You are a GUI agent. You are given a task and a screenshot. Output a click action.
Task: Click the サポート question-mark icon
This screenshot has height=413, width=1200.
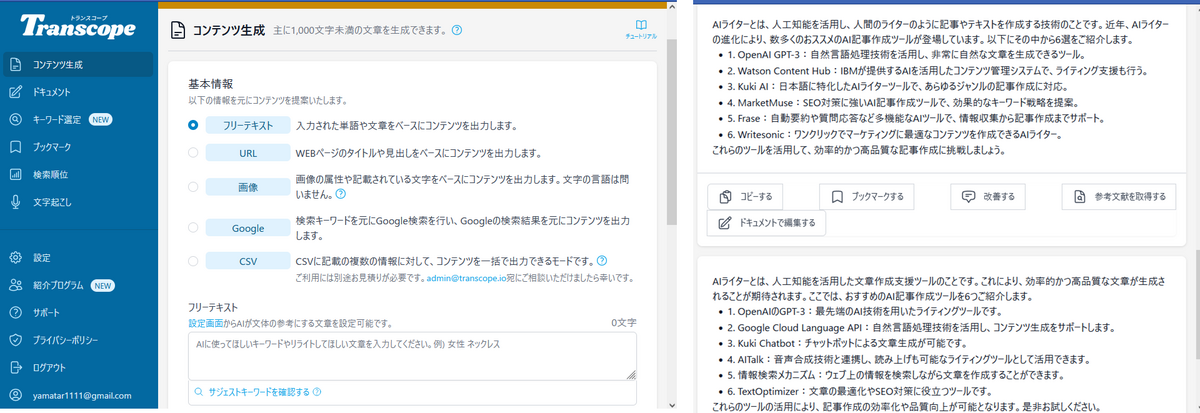pyautogui.click(x=15, y=312)
